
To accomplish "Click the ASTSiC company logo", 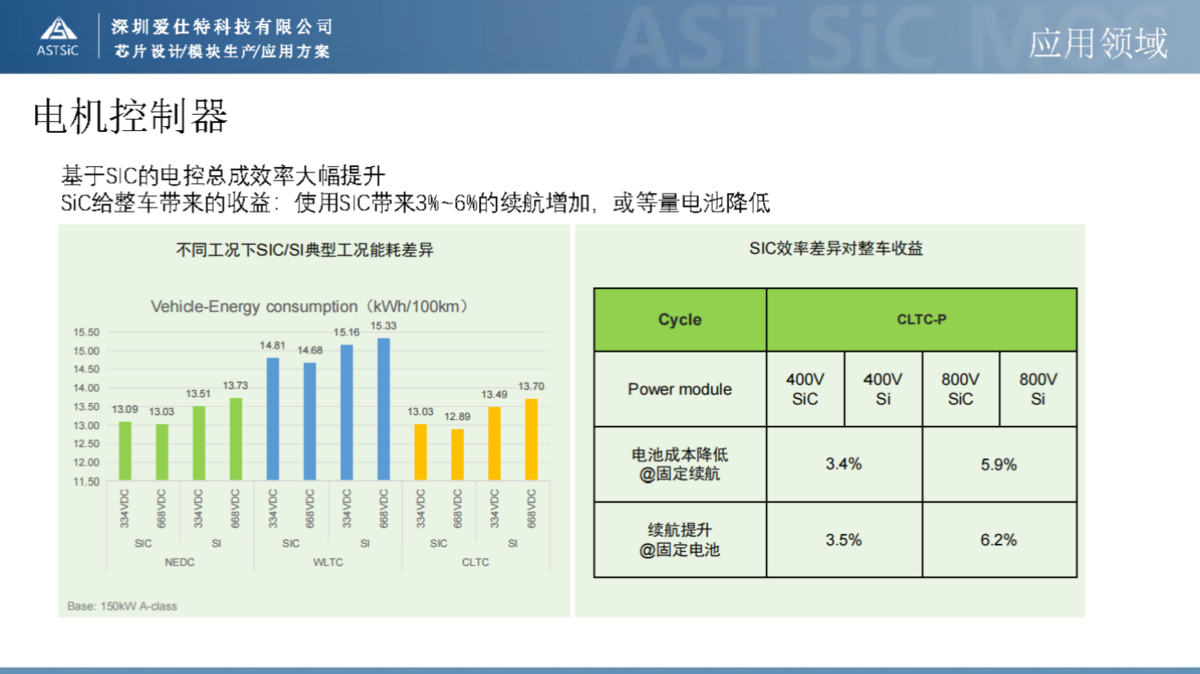I will pyautogui.click(x=56, y=35).
